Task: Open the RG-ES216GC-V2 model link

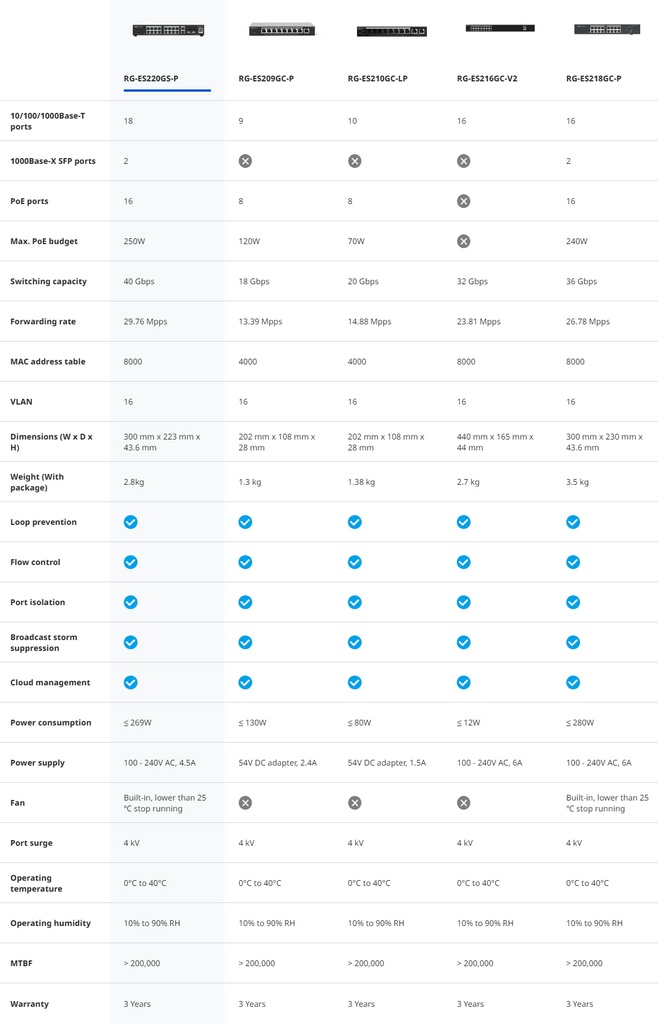Action: click(487, 78)
